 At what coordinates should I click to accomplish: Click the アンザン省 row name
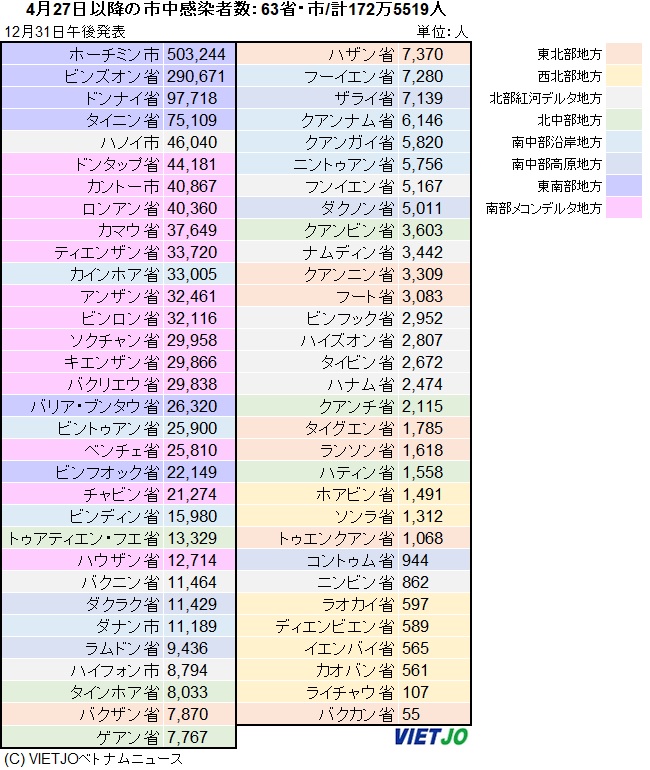(x=120, y=297)
